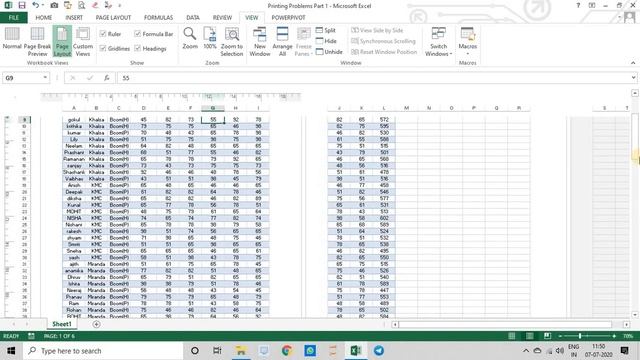Click zoom out minus button

560,336
